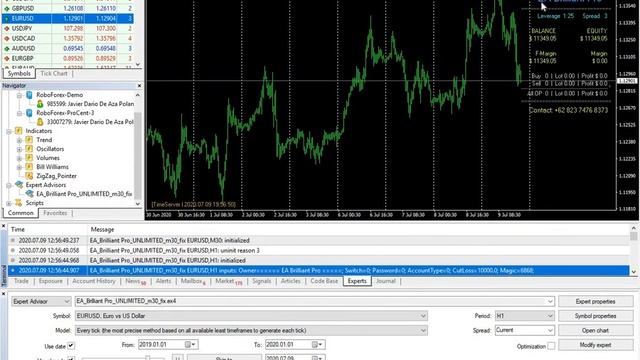
Task: Click the Oscillators folder icon
Action: tap(29, 149)
